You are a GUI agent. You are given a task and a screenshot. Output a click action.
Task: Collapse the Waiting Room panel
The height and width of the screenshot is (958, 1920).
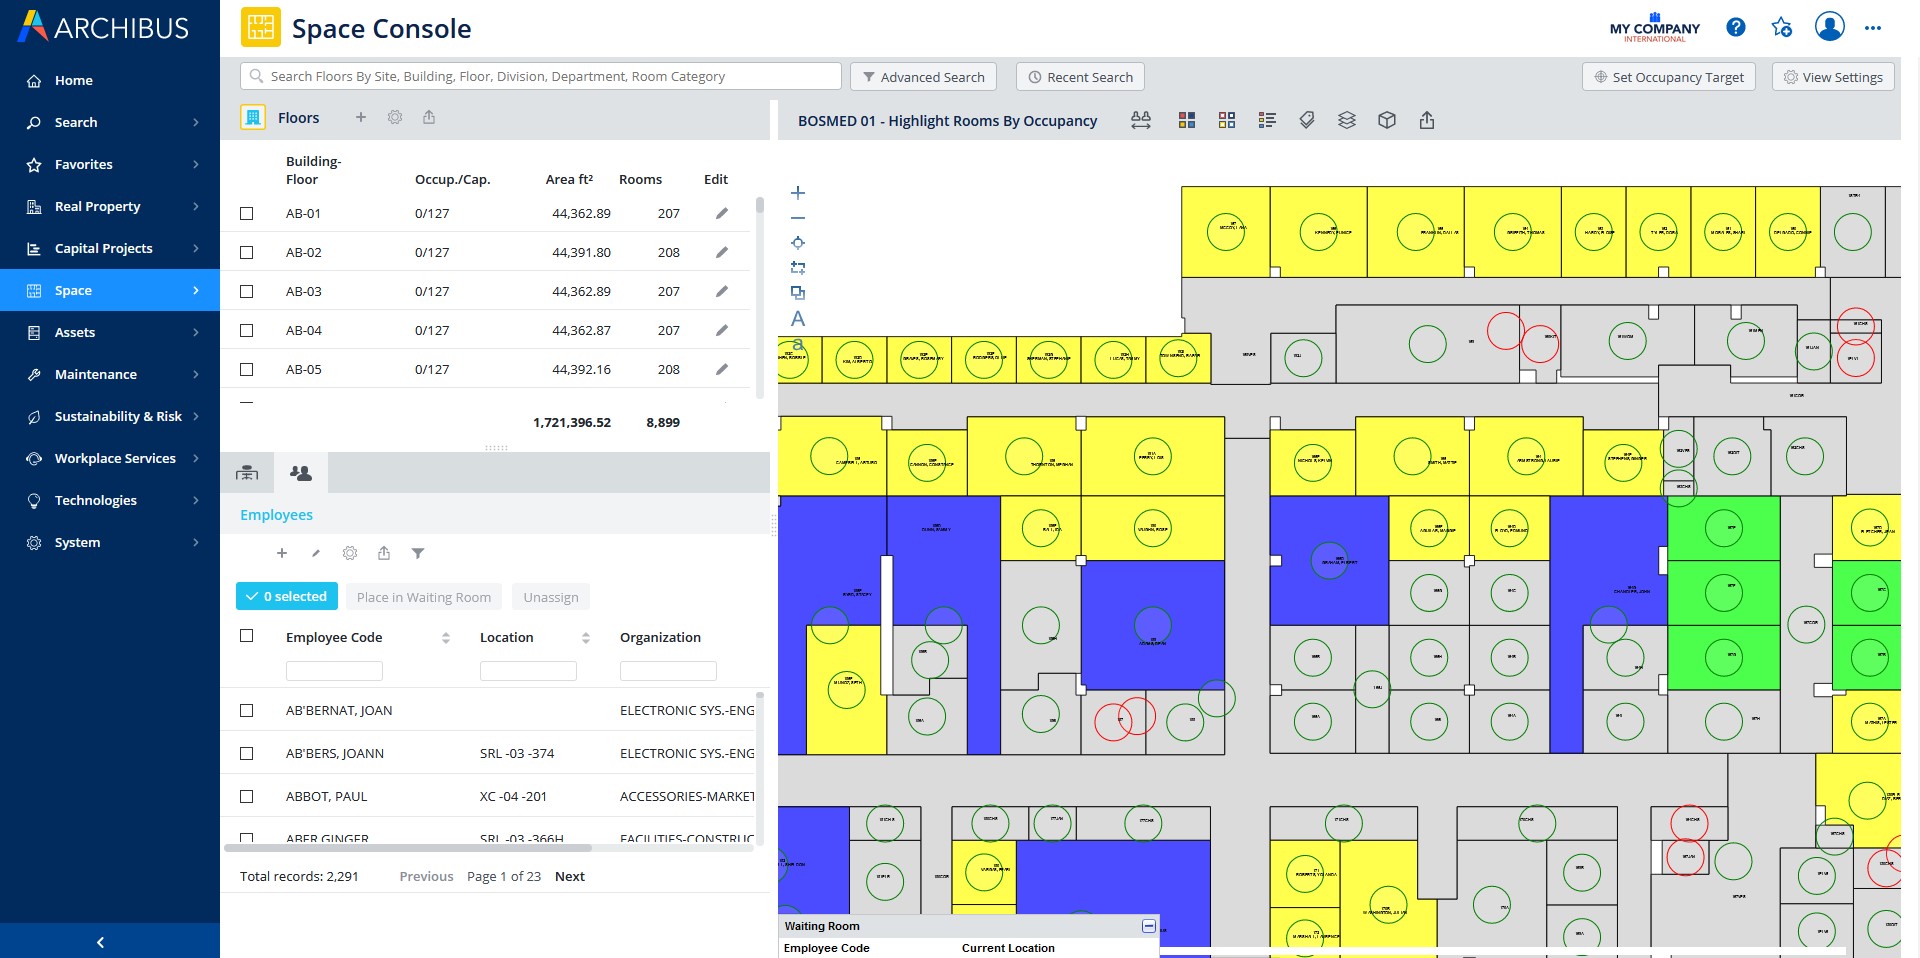click(1148, 926)
